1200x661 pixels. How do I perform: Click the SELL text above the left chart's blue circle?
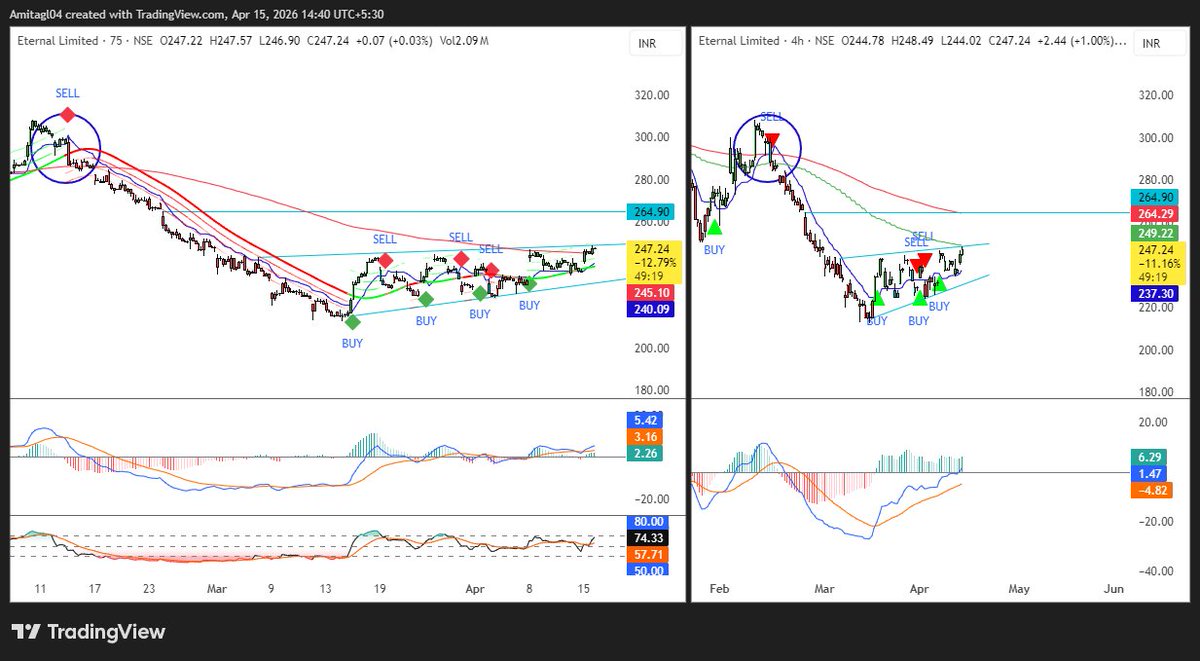coord(67,93)
